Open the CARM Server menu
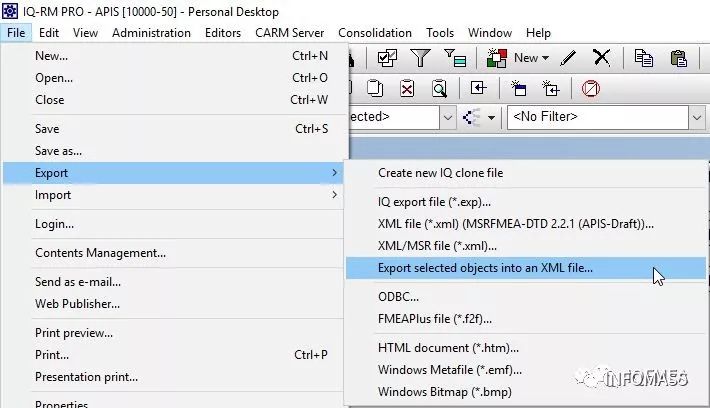 (x=289, y=33)
